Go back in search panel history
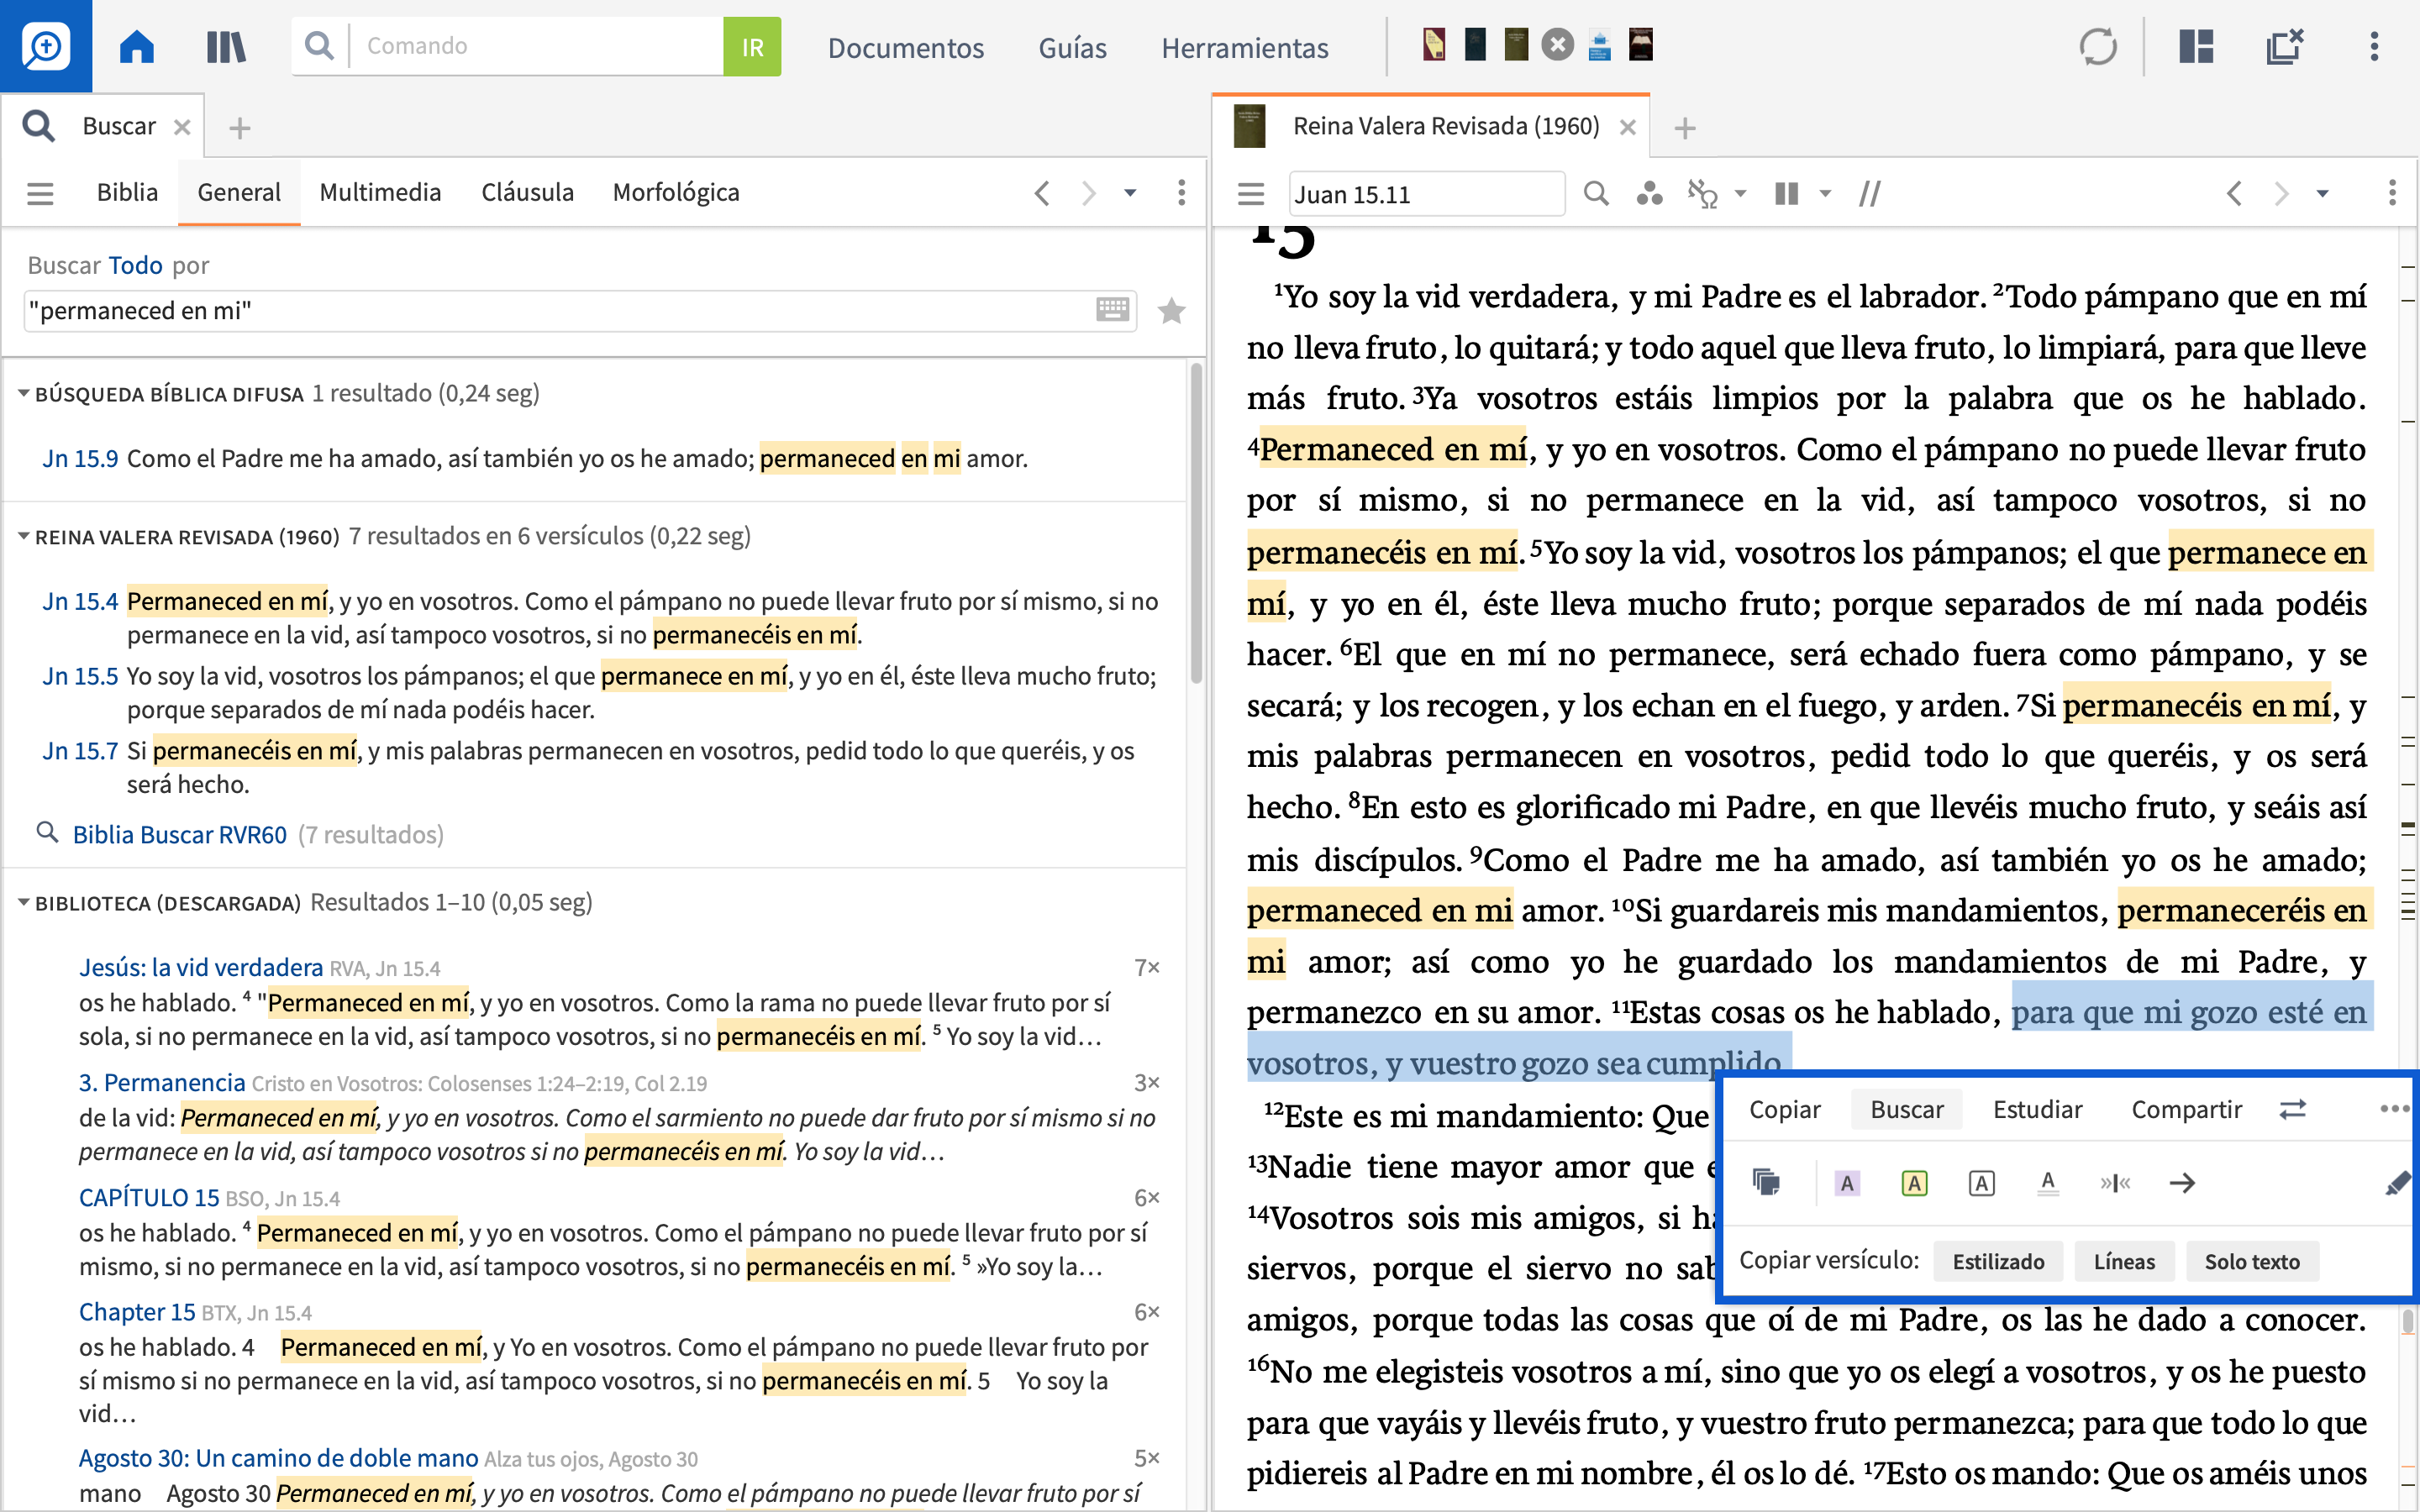The width and height of the screenshot is (2420, 1512). (1041, 193)
